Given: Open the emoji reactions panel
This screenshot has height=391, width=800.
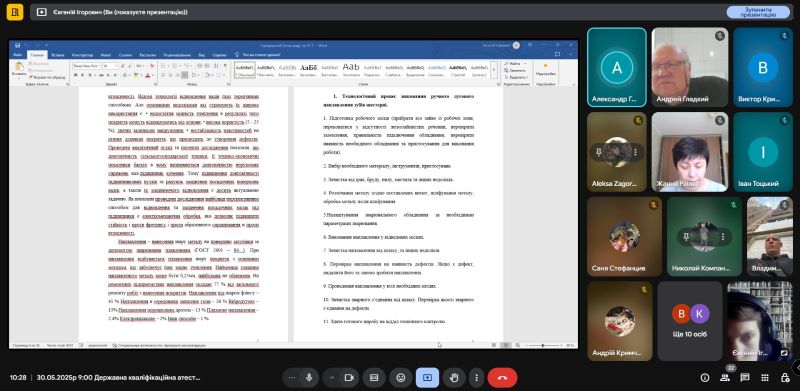Looking at the screenshot, I should (401, 378).
